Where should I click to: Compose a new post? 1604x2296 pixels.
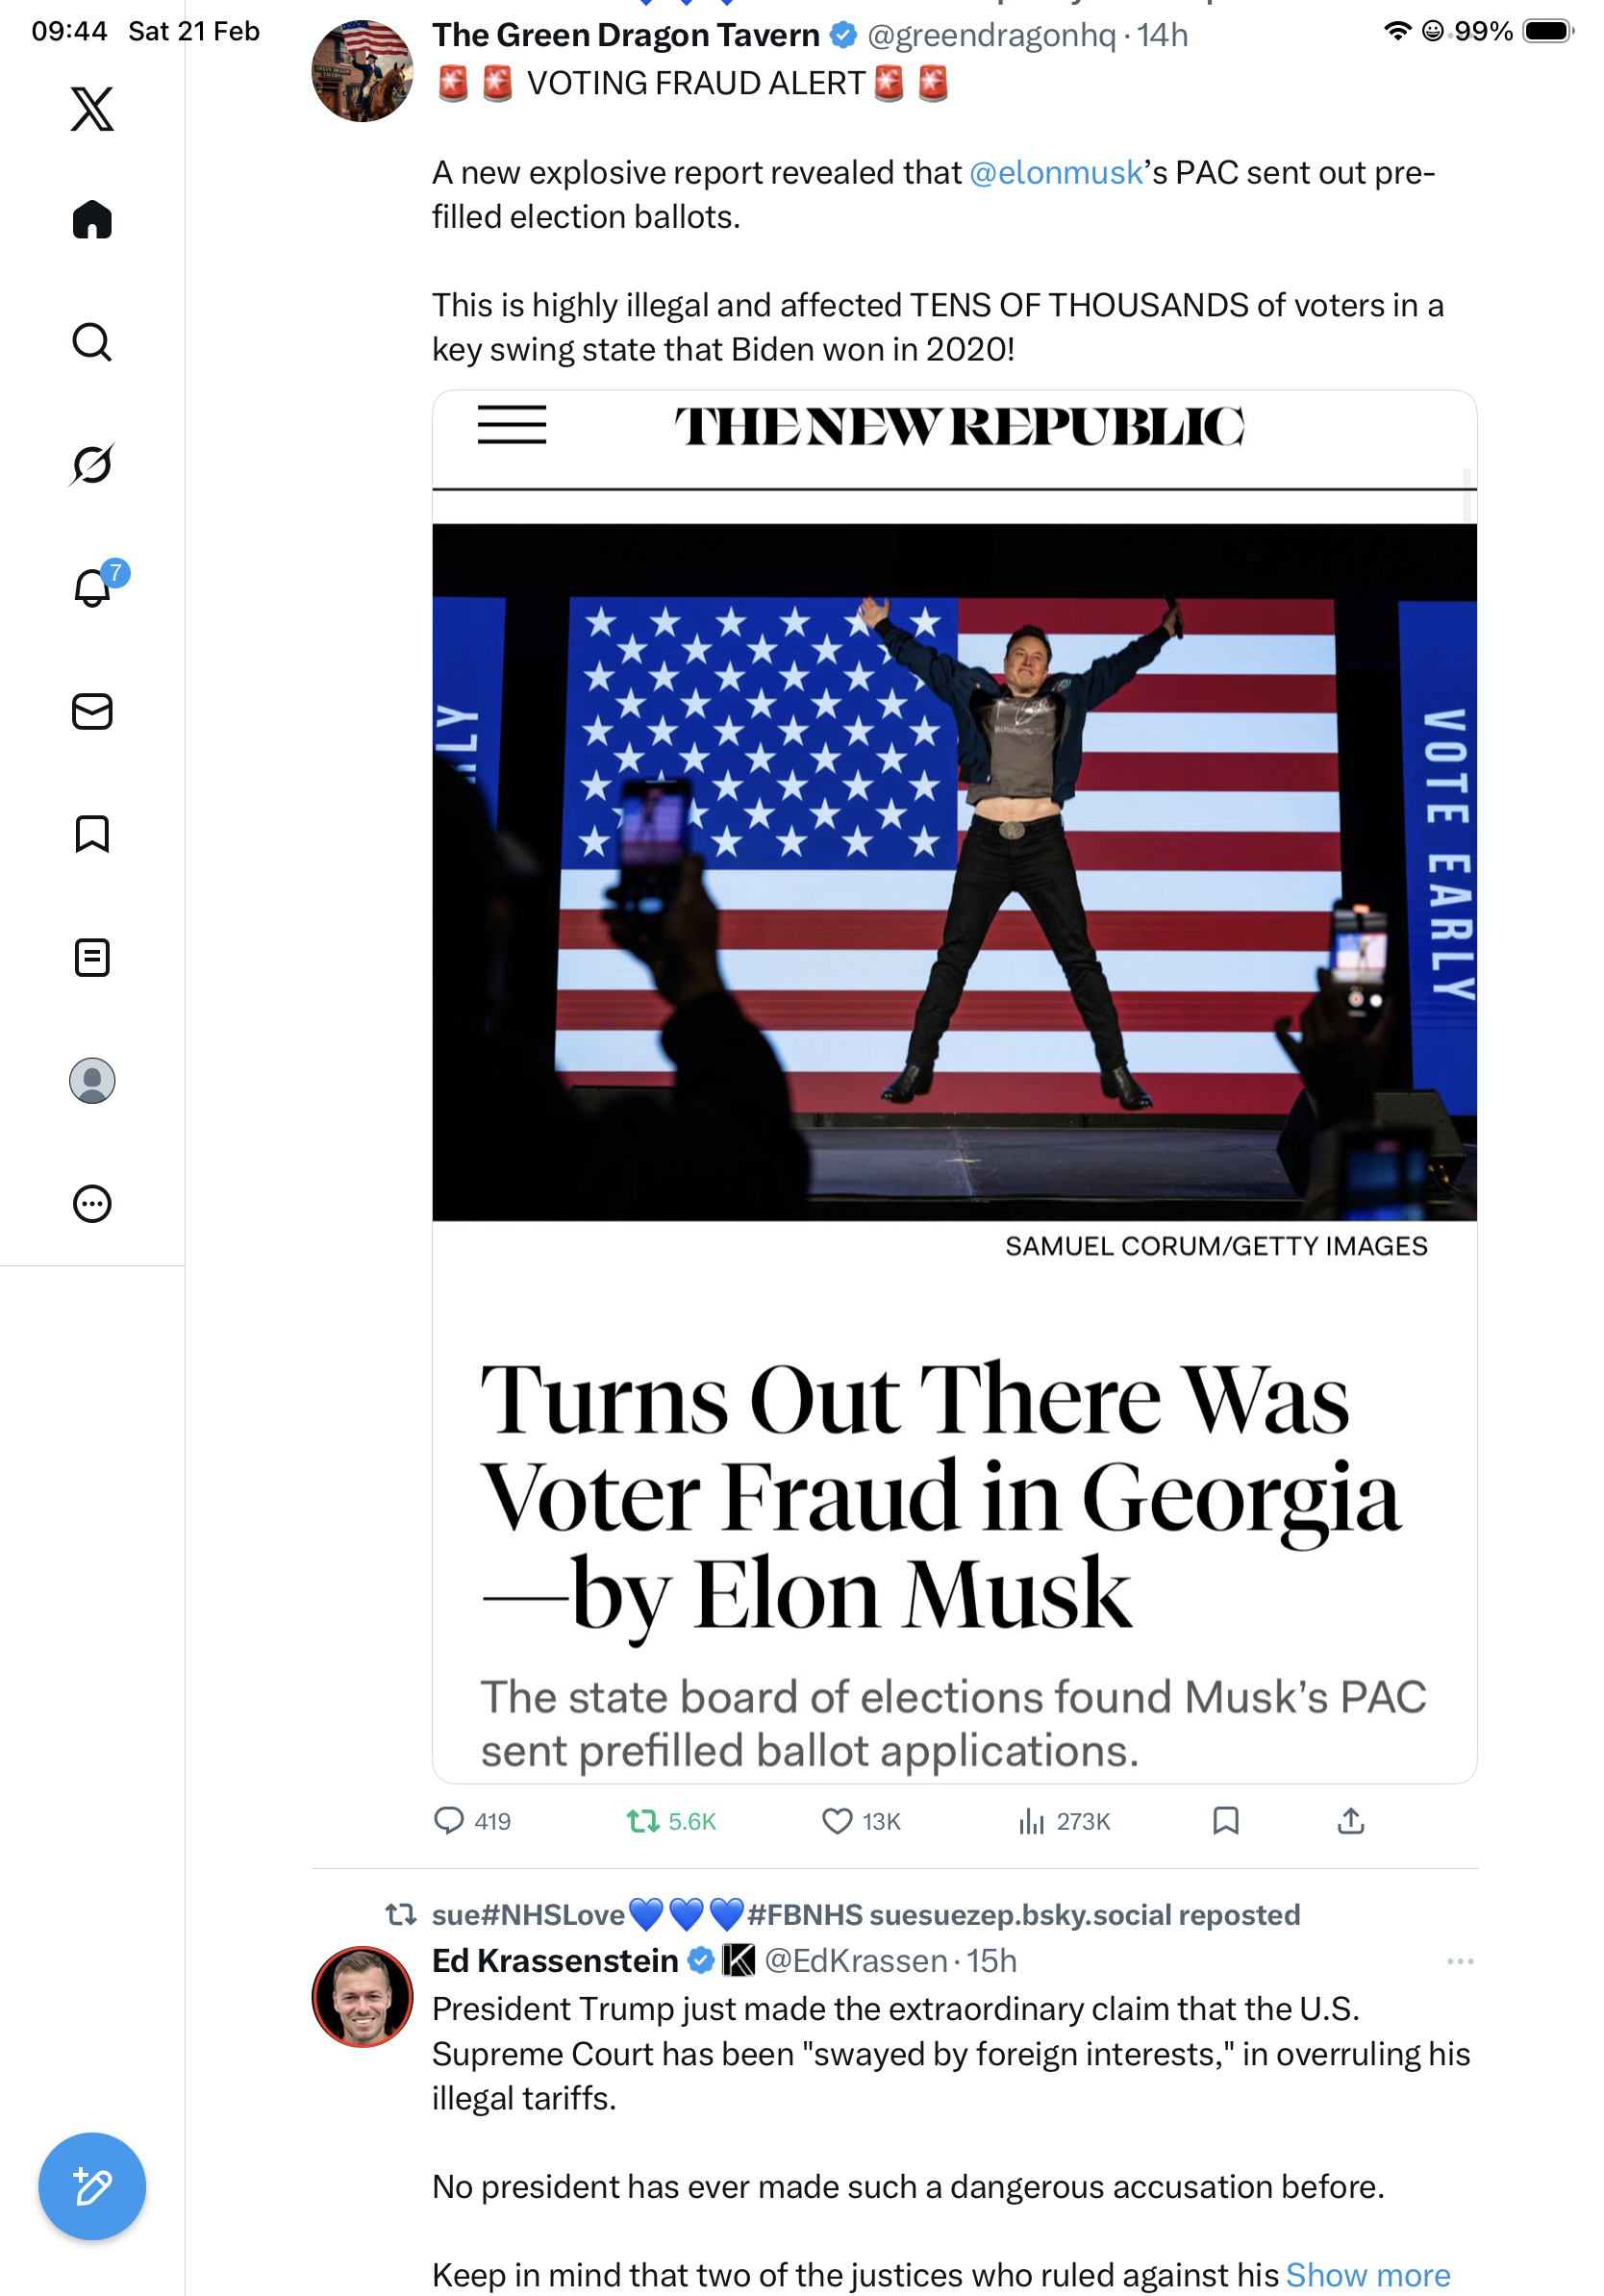click(x=92, y=2187)
